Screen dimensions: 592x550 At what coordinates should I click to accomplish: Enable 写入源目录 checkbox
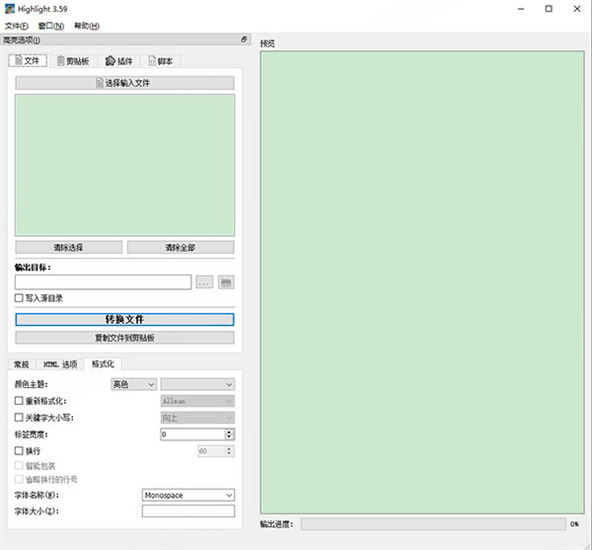coord(19,298)
